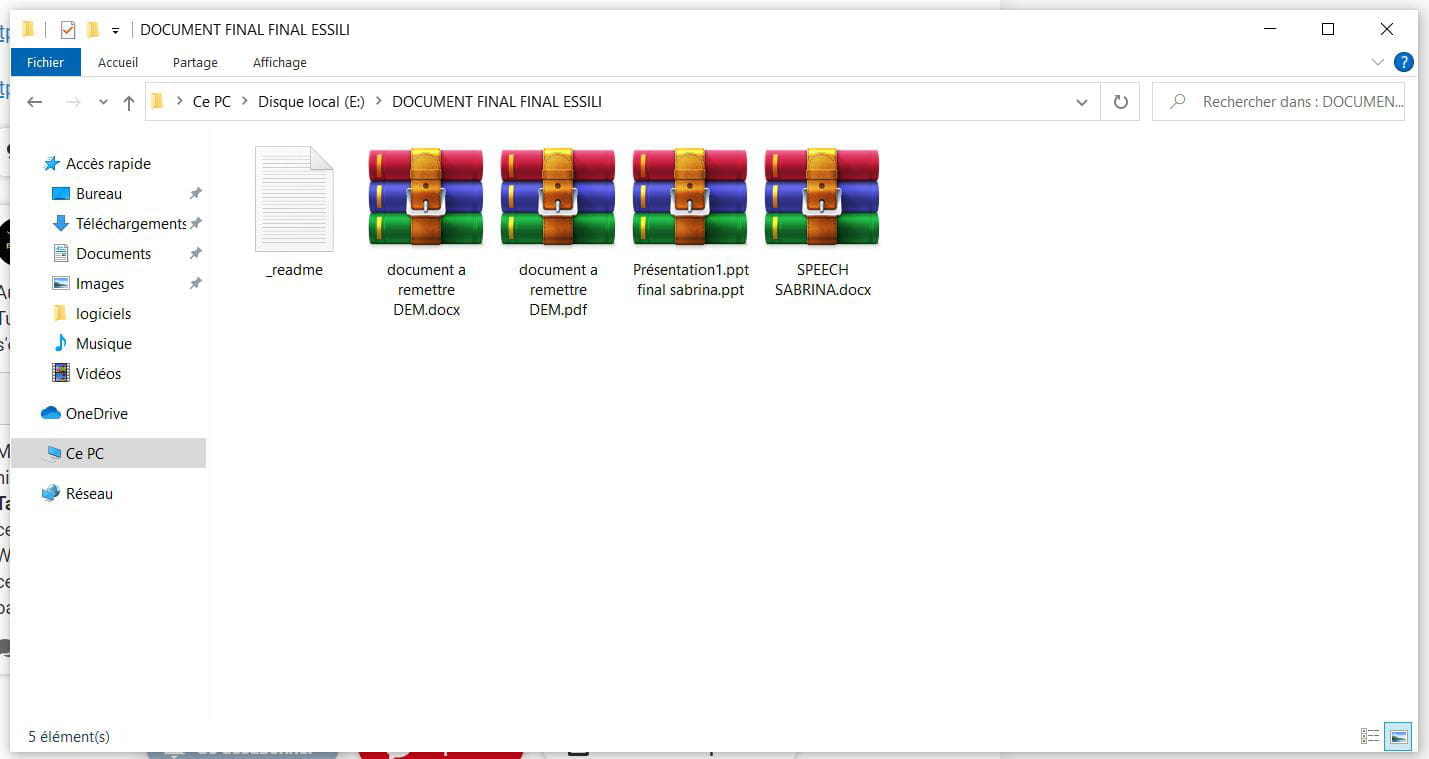Image resolution: width=1429 pixels, height=759 pixels.
Task: Click DOCUMENT FINAL FINAL ESSILI breadcrumb
Action: point(496,102)
